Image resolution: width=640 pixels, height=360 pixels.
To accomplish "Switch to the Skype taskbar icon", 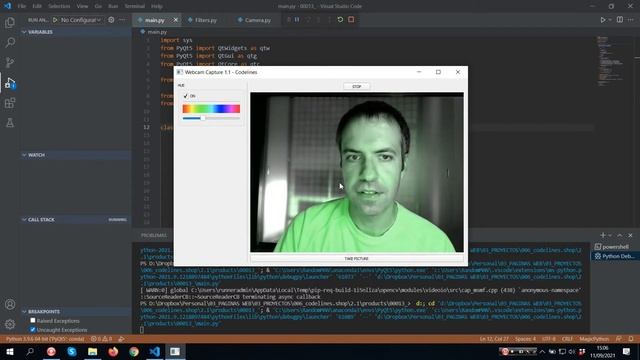I will coord(72,351).
